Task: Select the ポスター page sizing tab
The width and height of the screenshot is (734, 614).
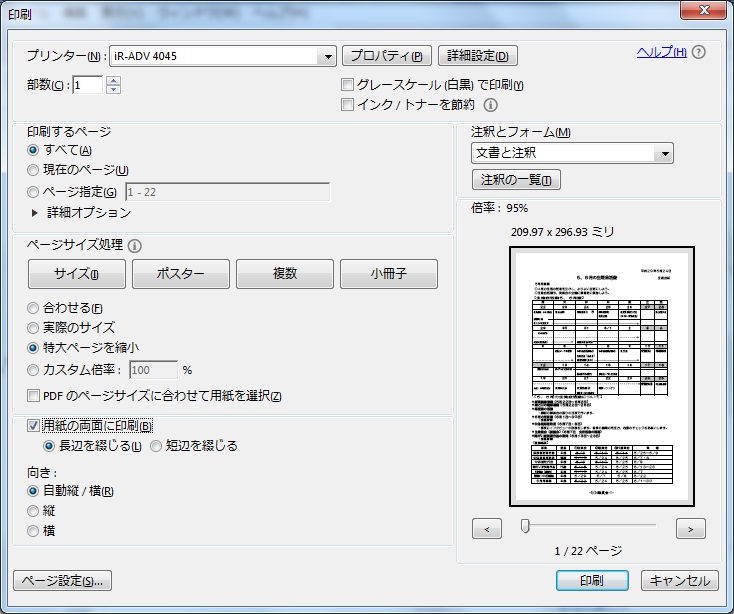Action: pos(181,274)
